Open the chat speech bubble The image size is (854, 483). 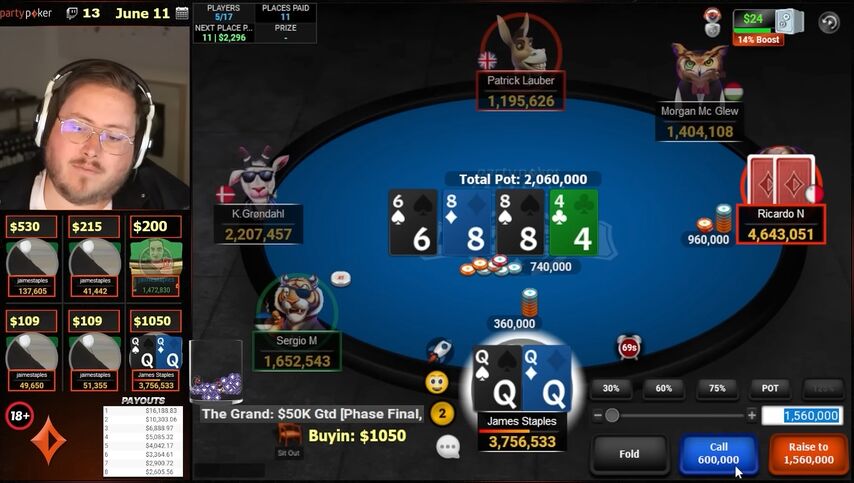click(448, 447)
